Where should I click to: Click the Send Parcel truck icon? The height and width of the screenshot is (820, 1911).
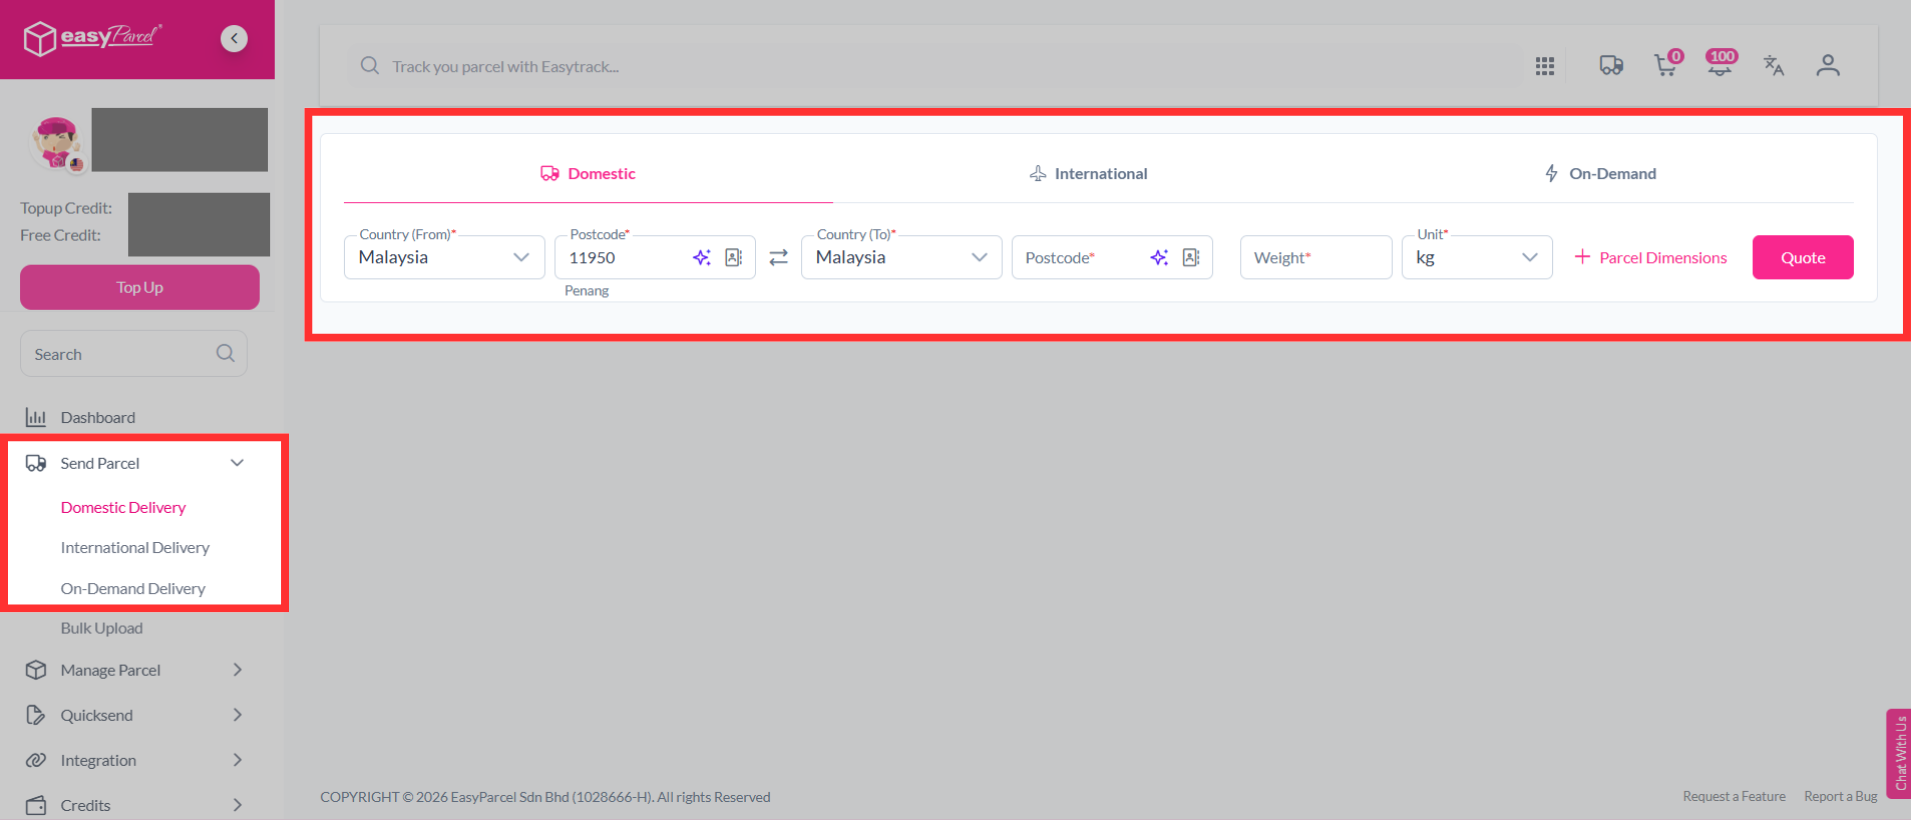point(36,463)
